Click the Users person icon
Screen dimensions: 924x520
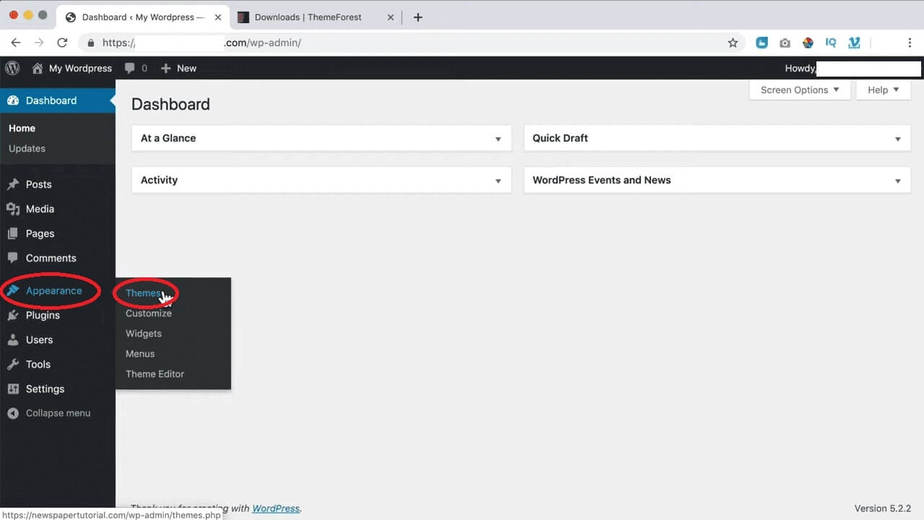(x=13, y=340)
